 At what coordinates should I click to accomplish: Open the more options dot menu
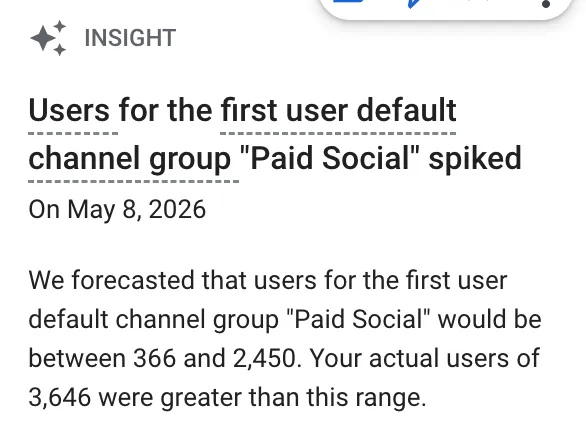coord(546,4)
